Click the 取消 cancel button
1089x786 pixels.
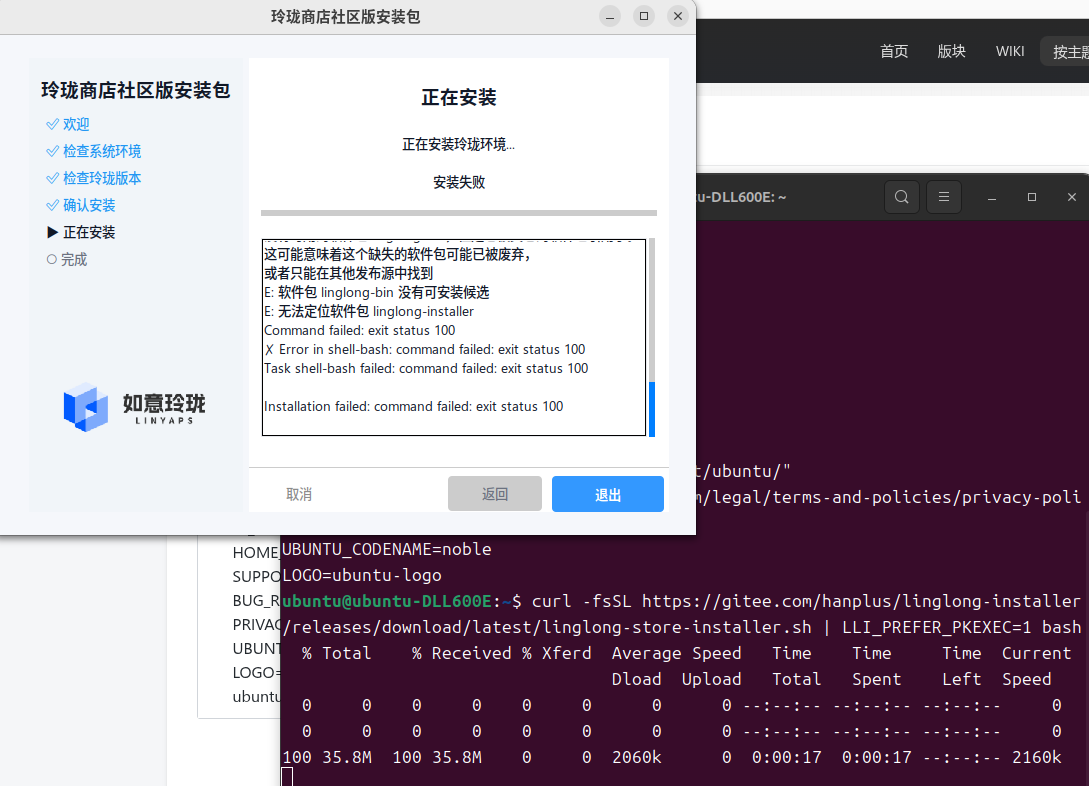point(299,494)
